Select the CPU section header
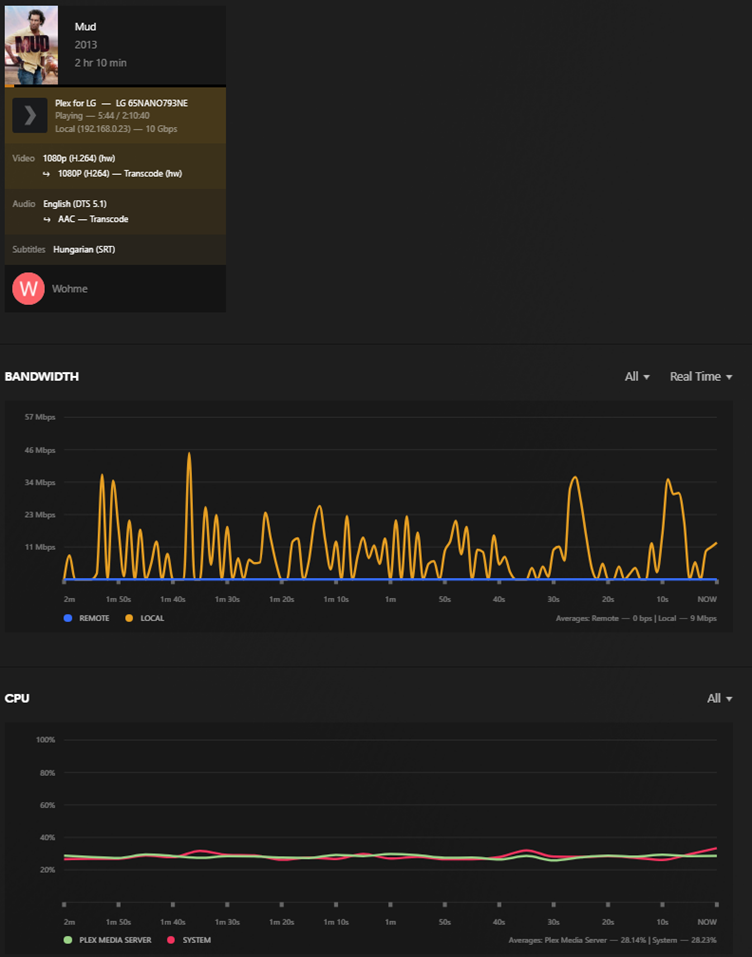This screenshot has height=957, width=752. pyautogui.click(x=18, y=698)
